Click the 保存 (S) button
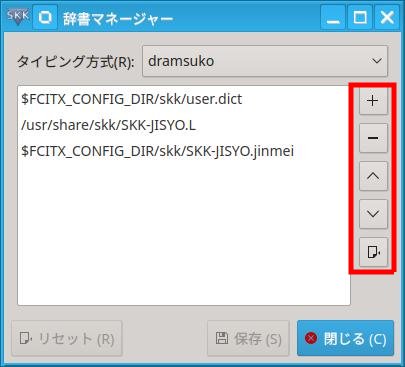 pos(248,339)
